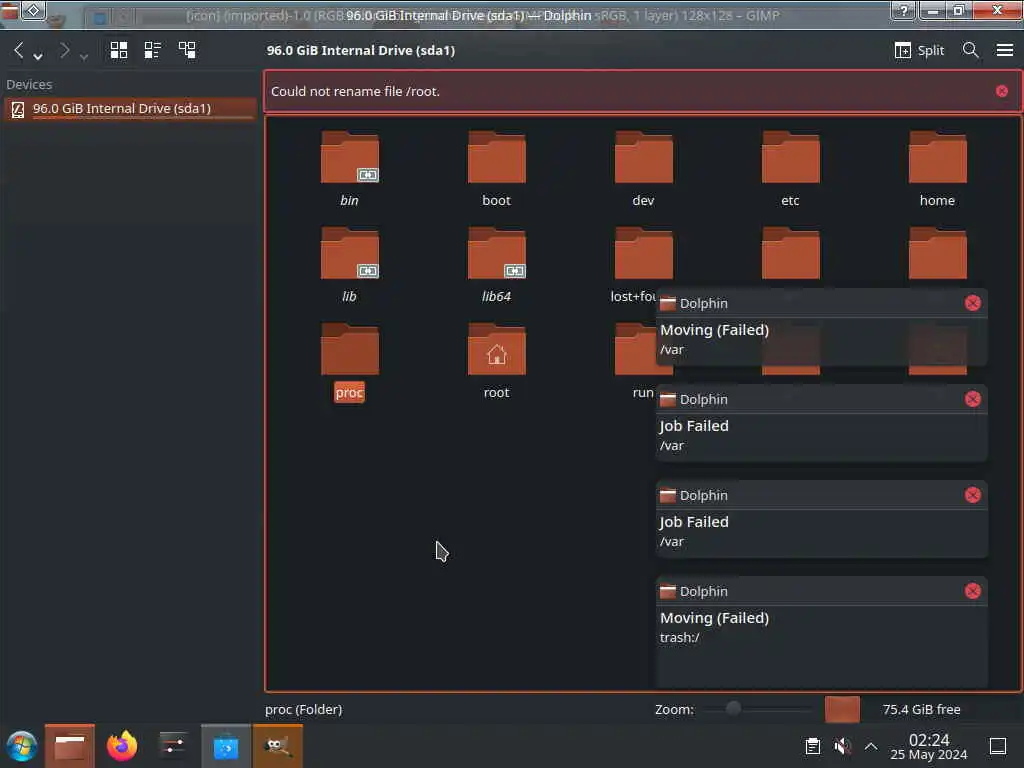
Task: Switch to GIMP in the taskbar
Action: [x=278, y=746]
